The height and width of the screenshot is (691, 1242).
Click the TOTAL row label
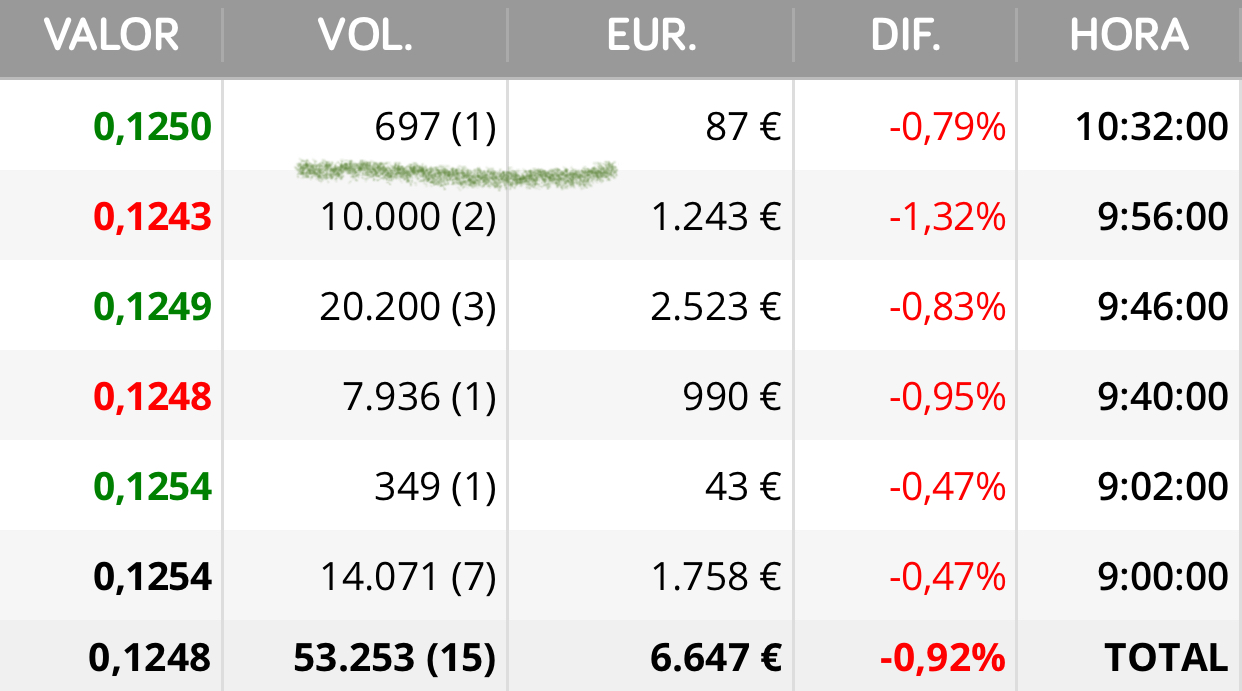click(1166, 657)
